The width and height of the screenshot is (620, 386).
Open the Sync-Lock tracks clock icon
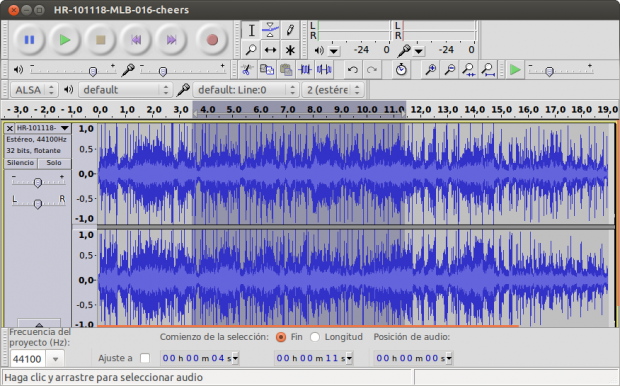[x=401, y=70]
